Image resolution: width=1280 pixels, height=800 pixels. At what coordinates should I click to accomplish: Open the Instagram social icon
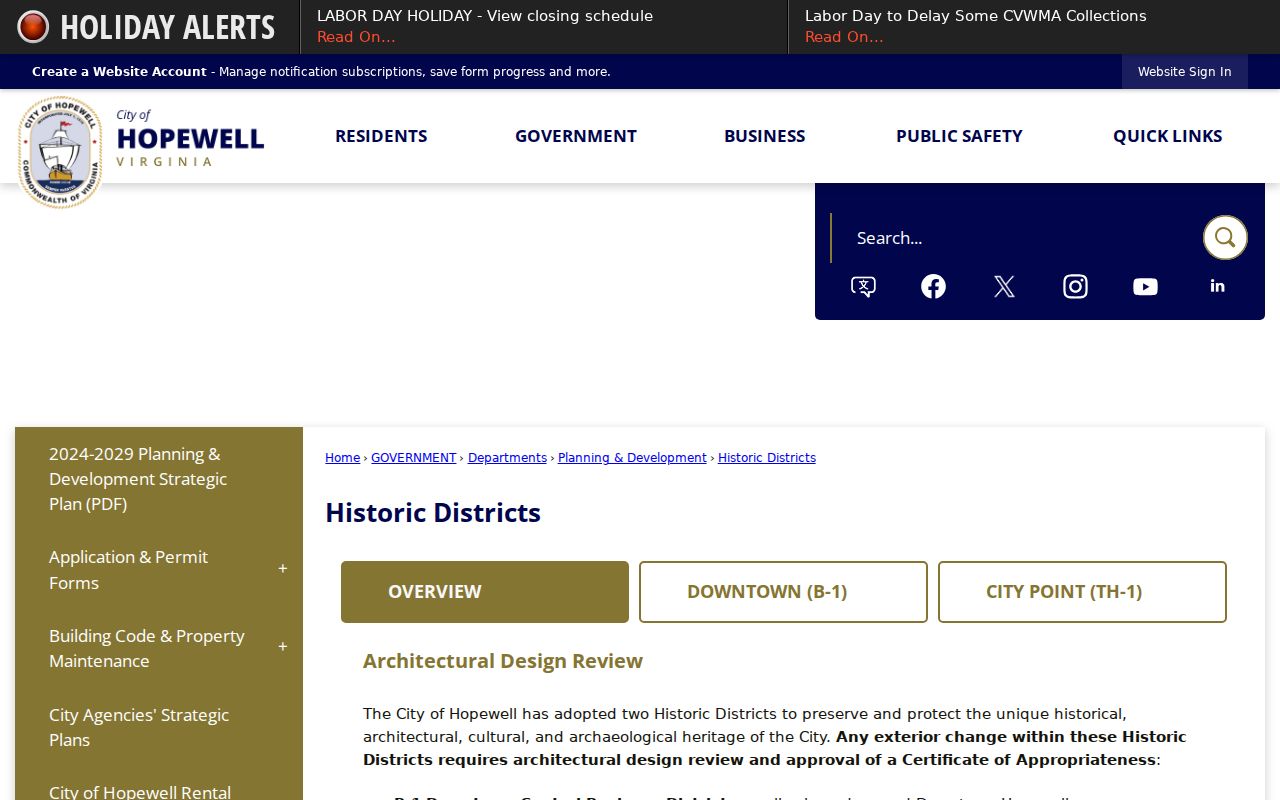(x=1075, y=287)
